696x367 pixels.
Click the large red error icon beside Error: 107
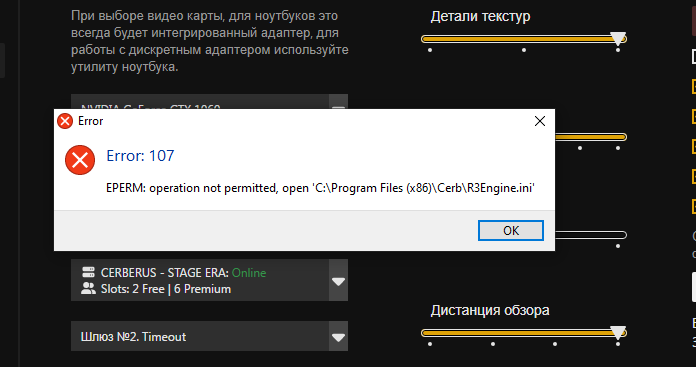coord(80,160)
